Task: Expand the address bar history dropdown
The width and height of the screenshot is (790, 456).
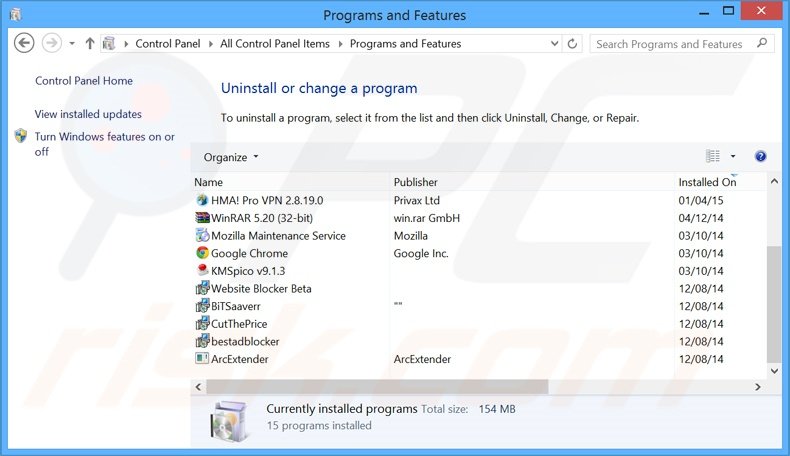Action: coord(554,44)
